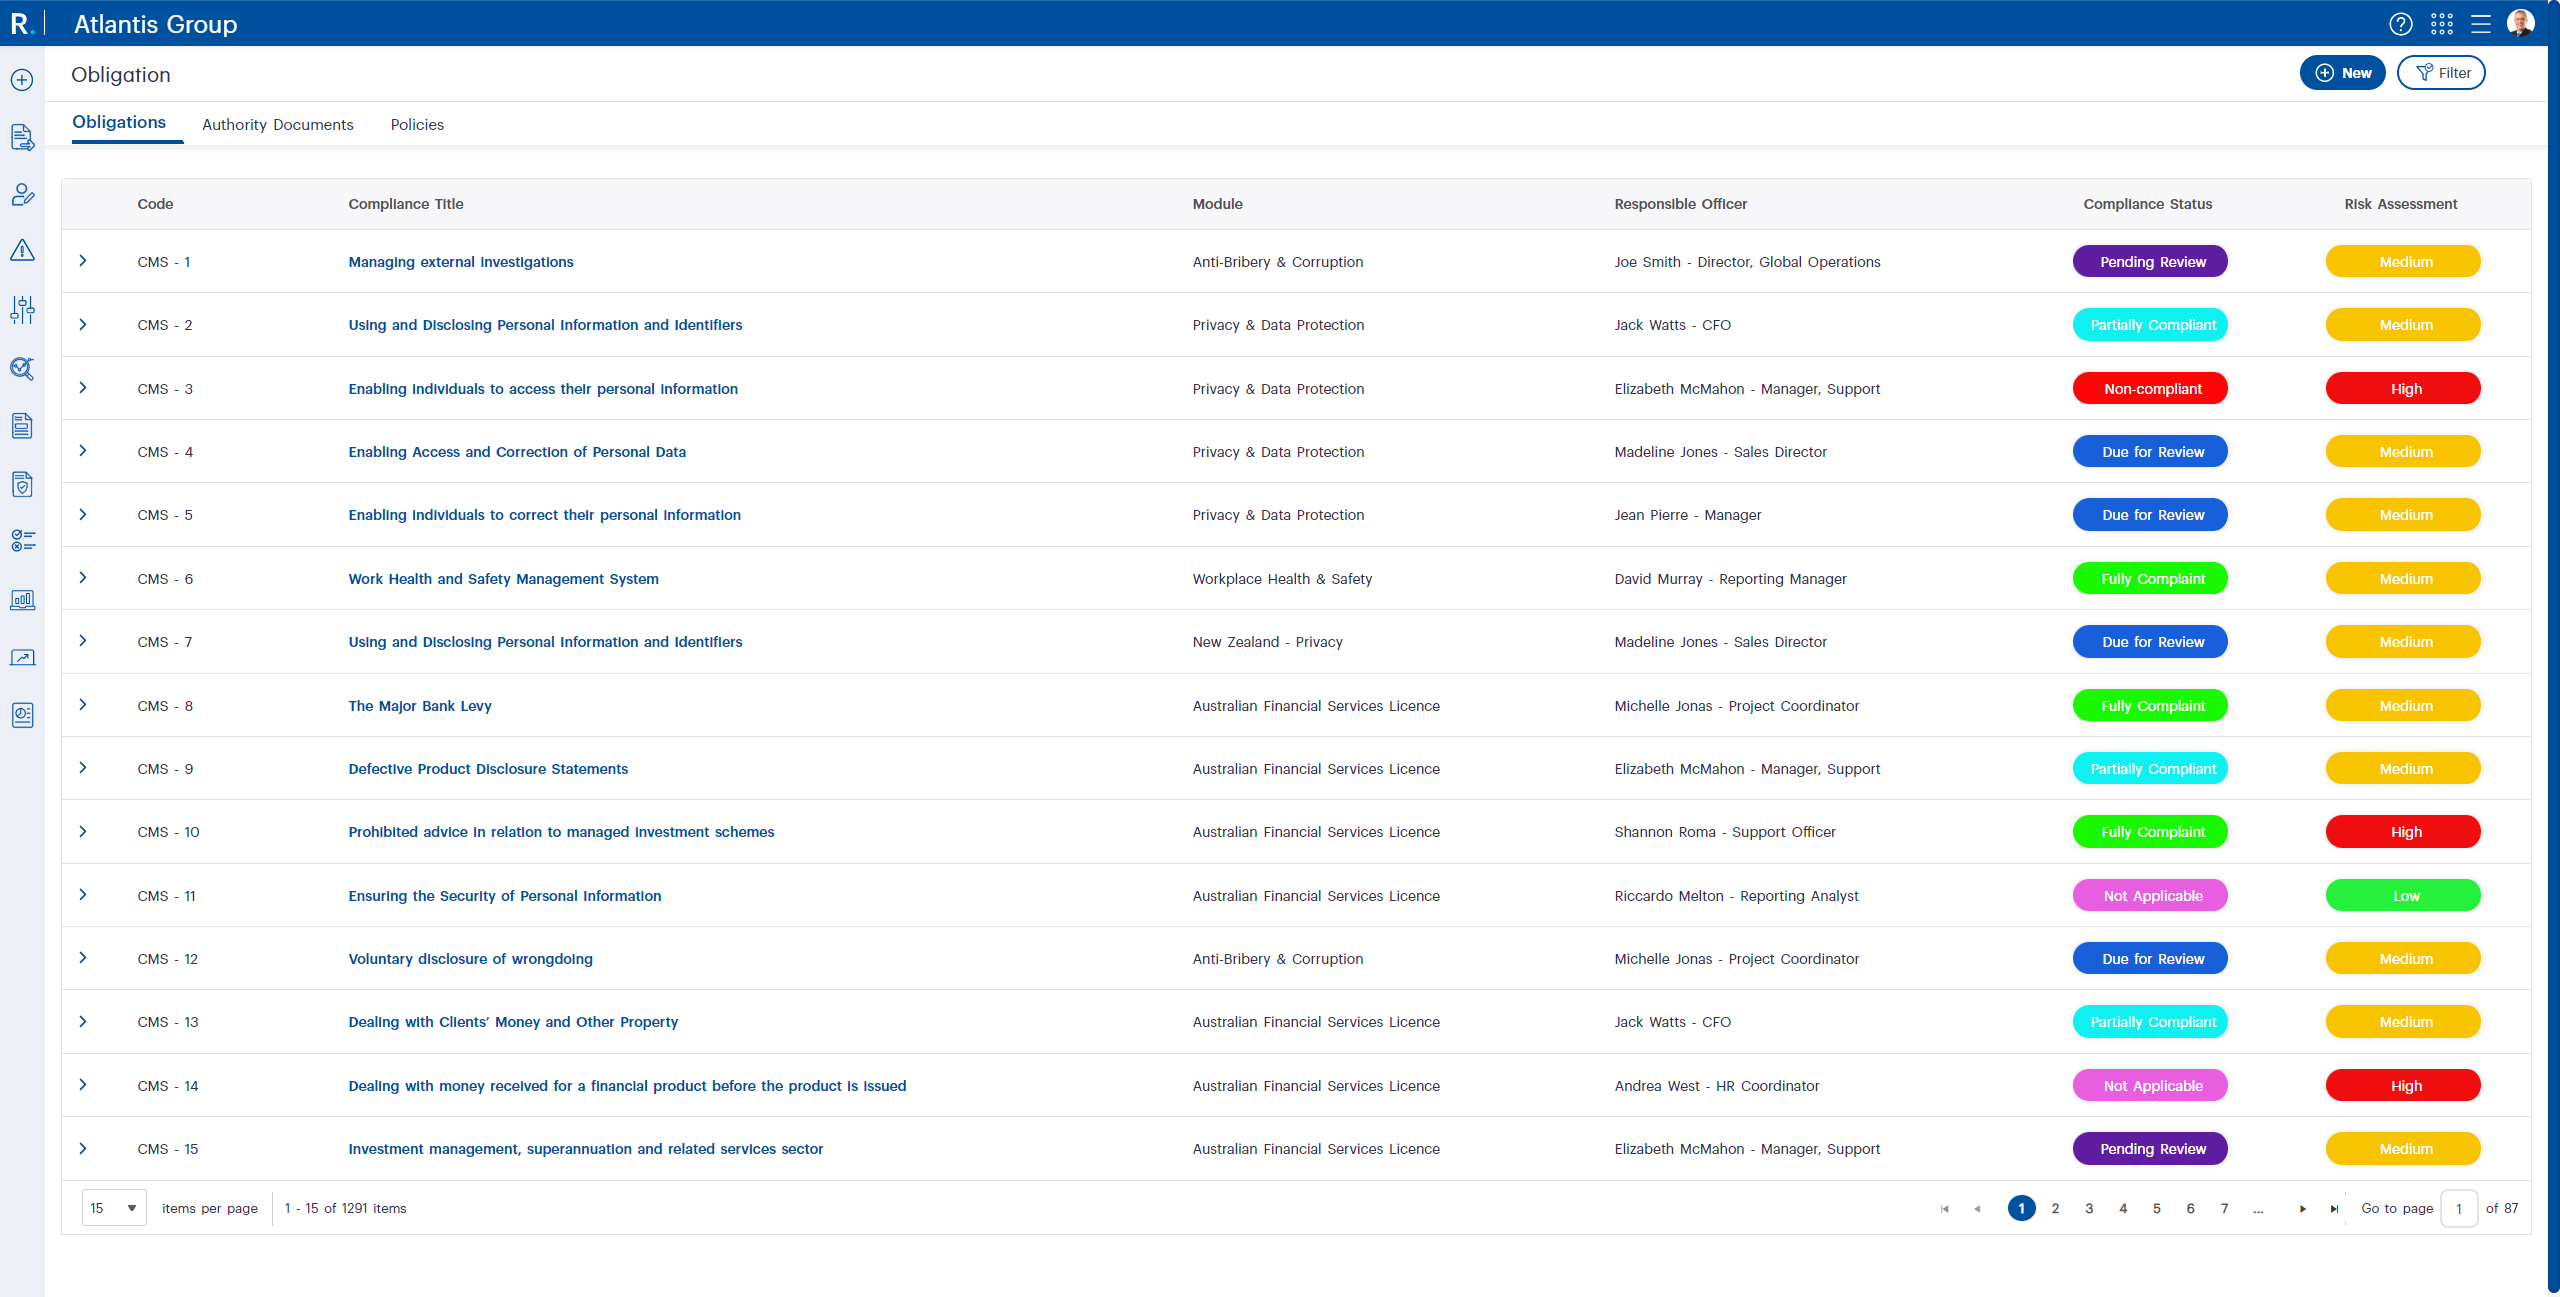Open the warning triangle sidebar icon
The image size is (2560, 1297).
[x=22, y=251]
